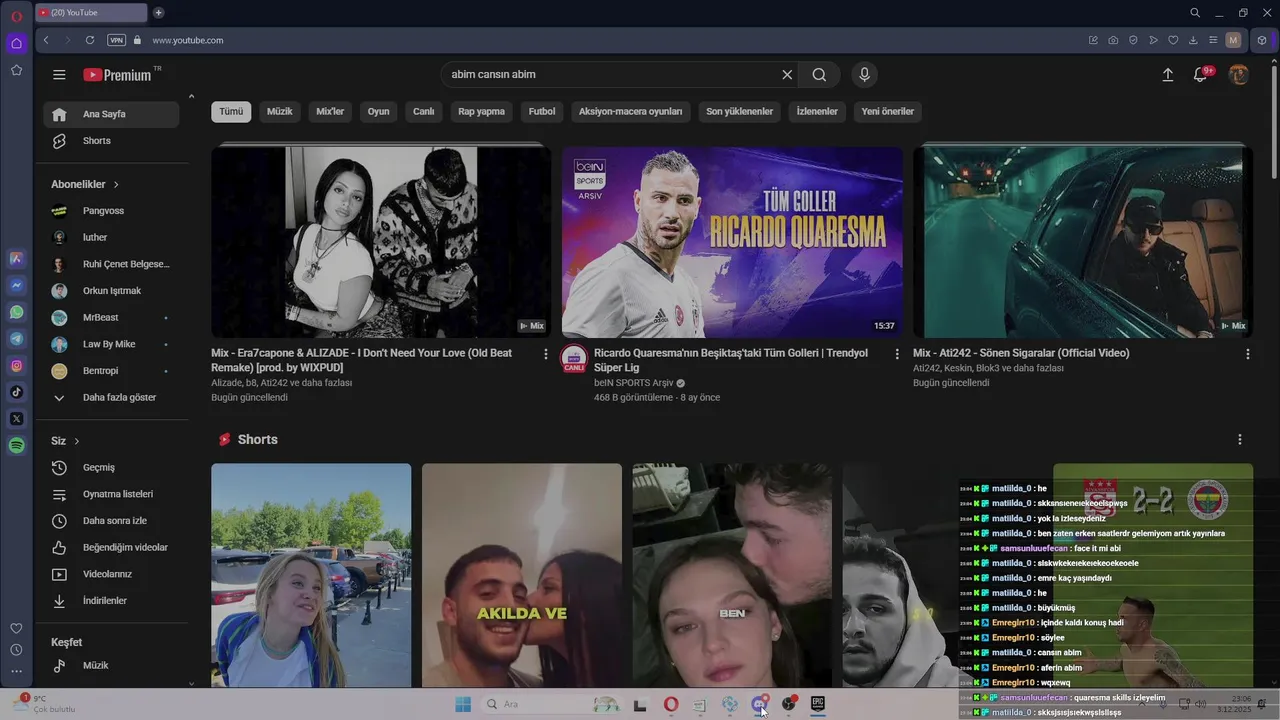1280x720 pixels.
Task: Open the AKILDA VE short
Action: coord(522,575)
